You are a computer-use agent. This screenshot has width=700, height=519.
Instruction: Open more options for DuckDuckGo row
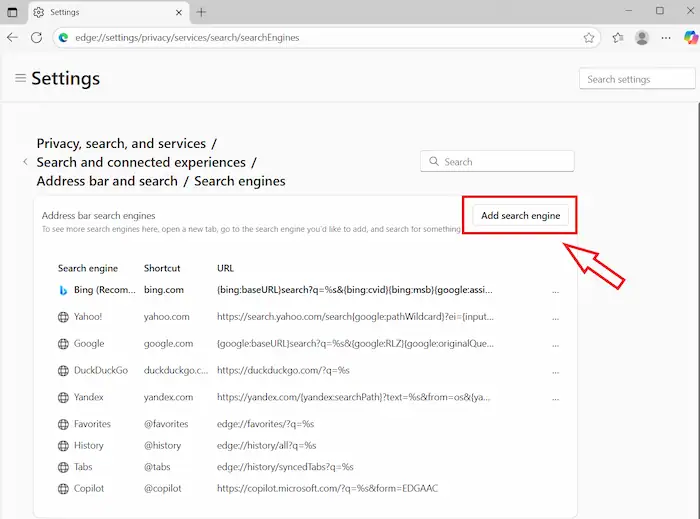pyautogui.click(x=556, y=371)
